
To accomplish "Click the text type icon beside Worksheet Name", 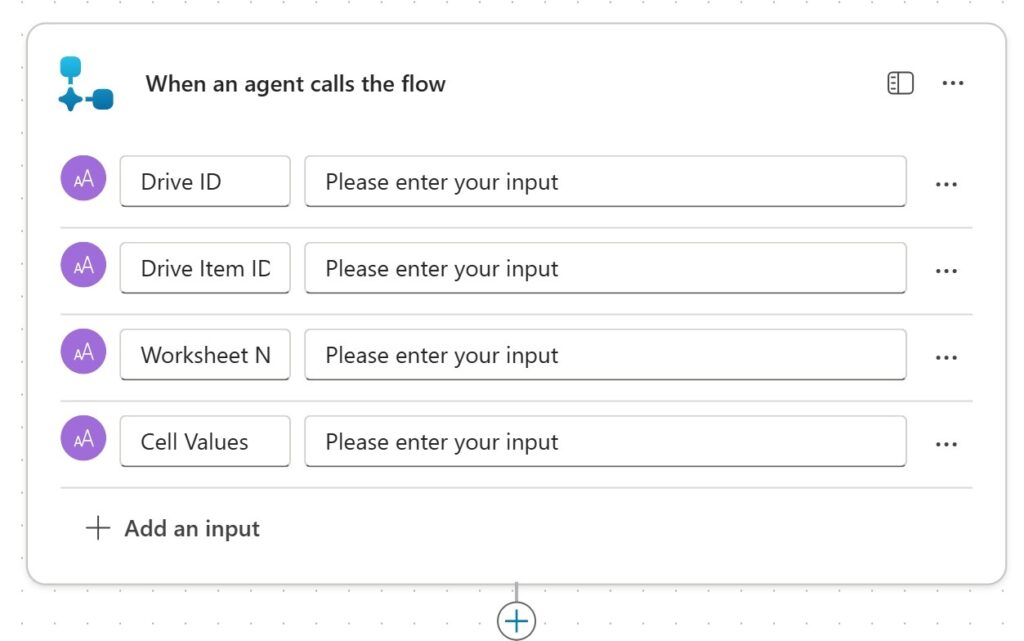I will (x=83, y=352).
